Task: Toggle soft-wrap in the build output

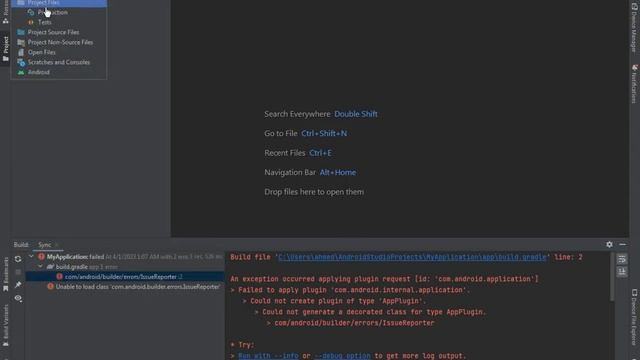Action: (x=622, y=259)
